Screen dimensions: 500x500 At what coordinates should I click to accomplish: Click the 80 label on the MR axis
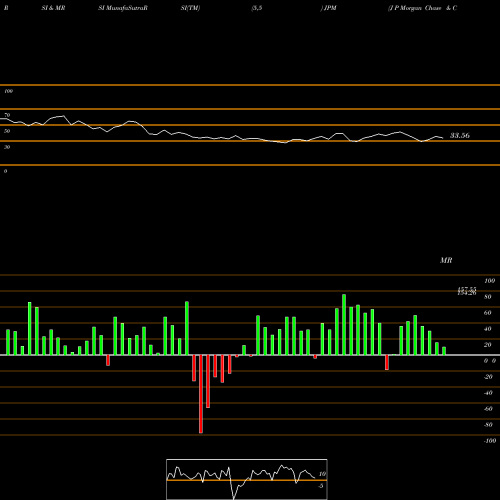click(488, 297)
